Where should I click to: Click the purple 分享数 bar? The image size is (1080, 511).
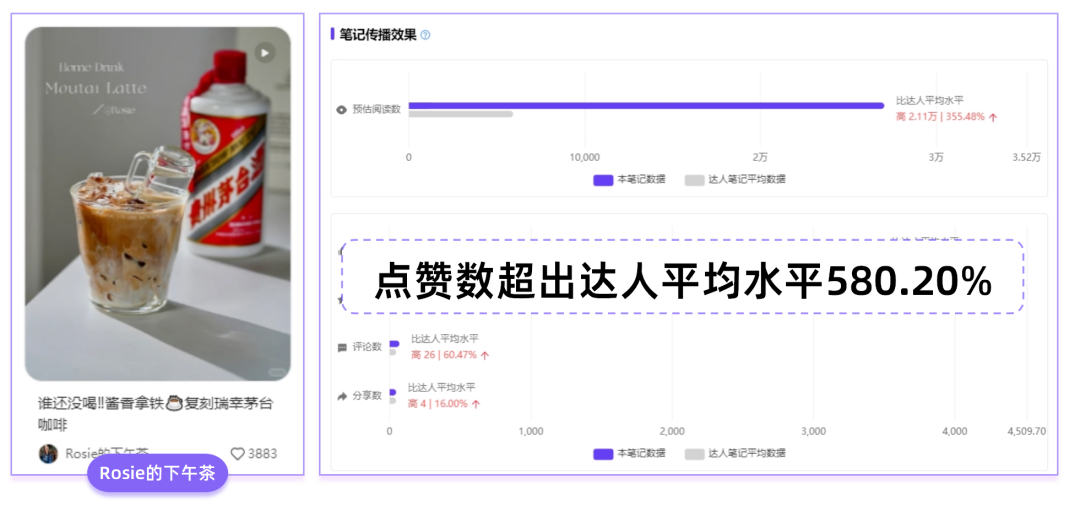point(393,392)
